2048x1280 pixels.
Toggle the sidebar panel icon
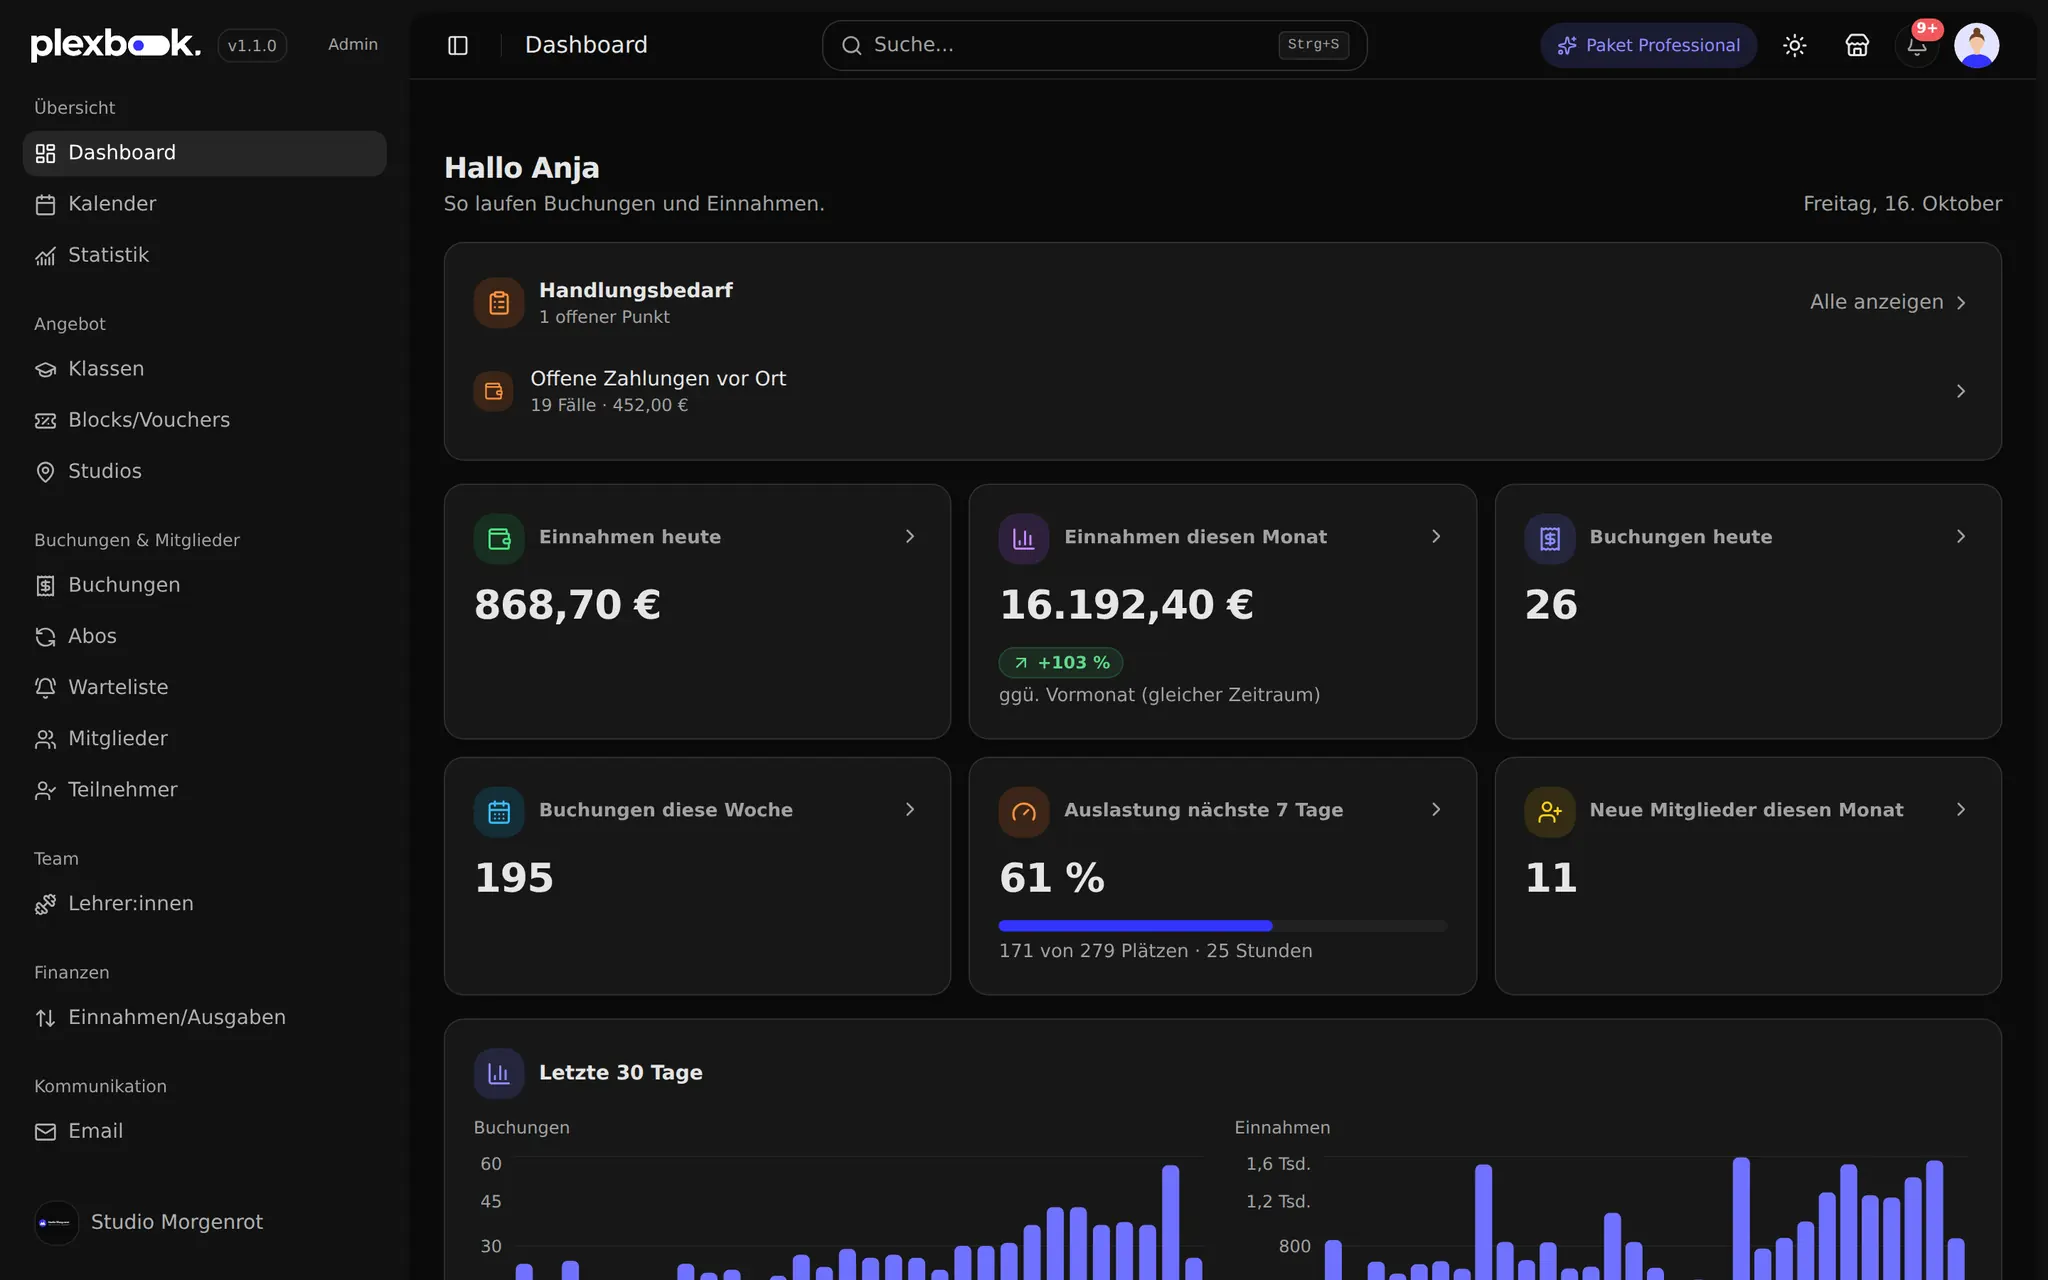coord(458,45)
